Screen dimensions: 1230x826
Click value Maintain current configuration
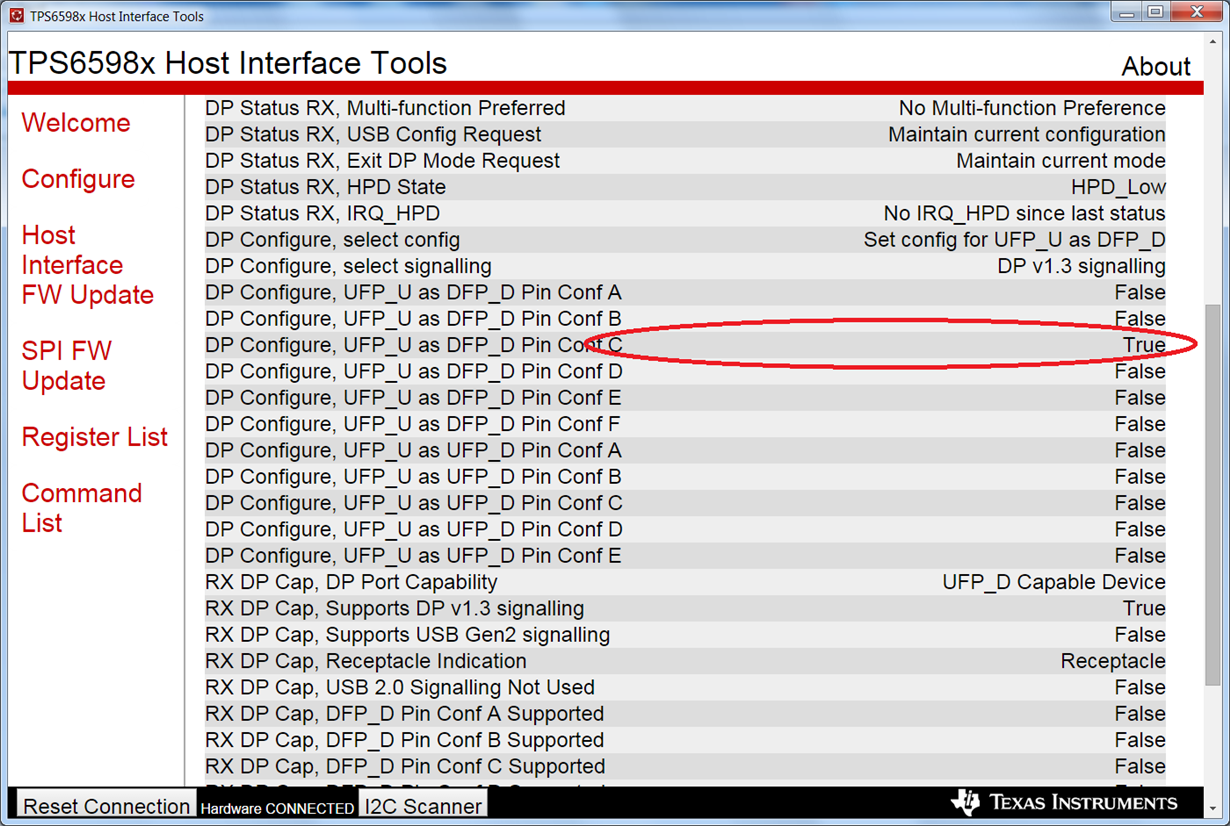coord(1027,134)
